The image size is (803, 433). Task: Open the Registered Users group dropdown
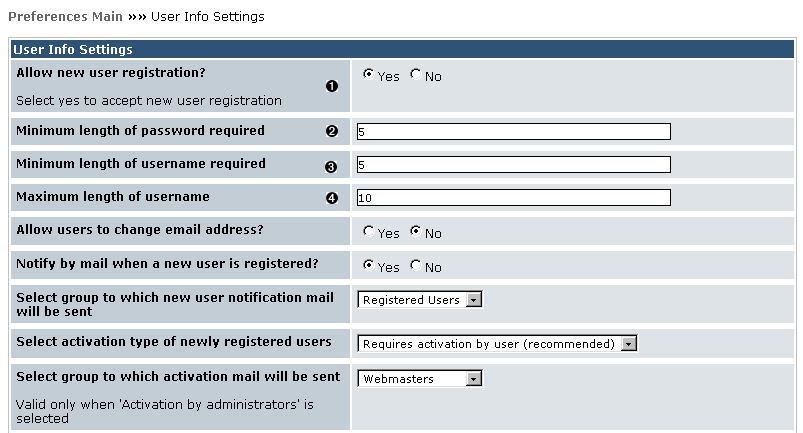click(x=420, y=300)
